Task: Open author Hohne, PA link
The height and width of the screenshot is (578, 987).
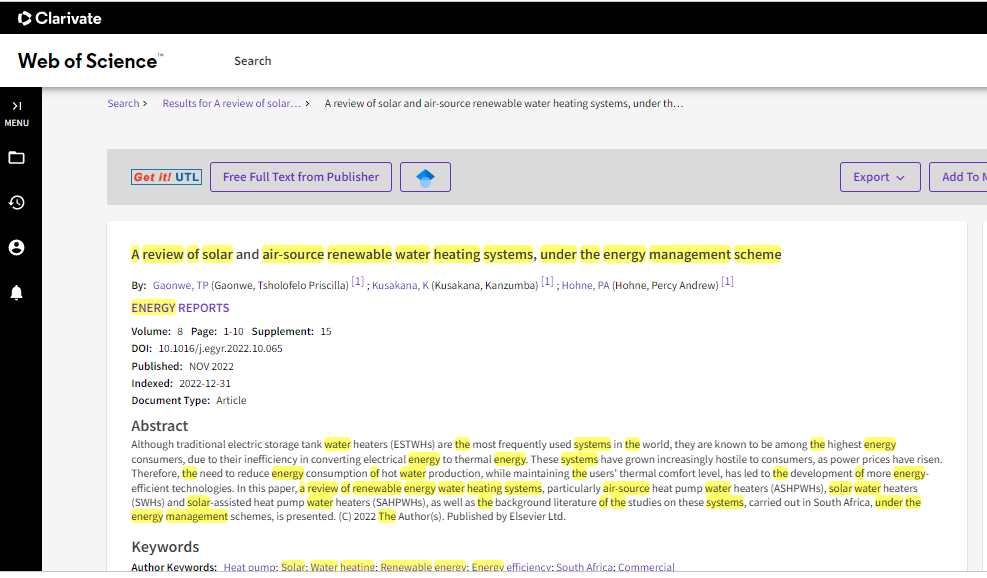Action: pyautogui.click(x=584, y=286)
